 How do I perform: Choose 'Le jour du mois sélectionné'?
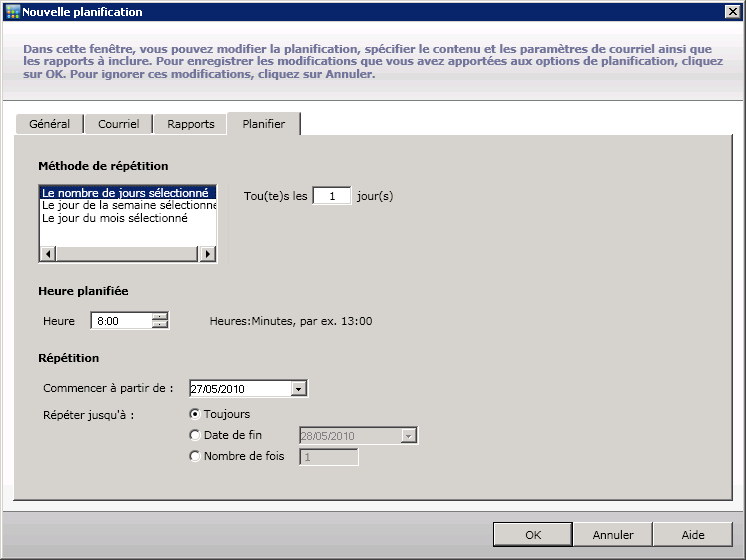pos(128,218)
